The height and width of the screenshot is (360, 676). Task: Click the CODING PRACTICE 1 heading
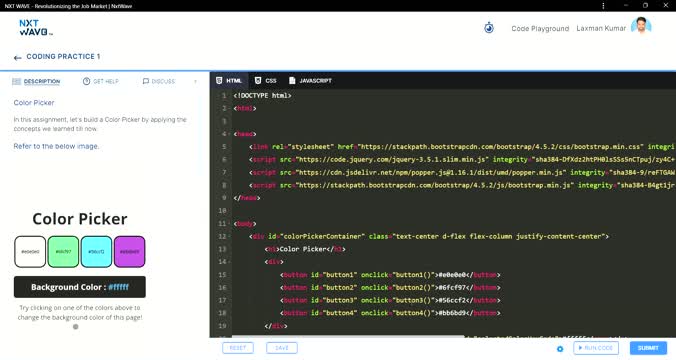(x=63, y=56)
